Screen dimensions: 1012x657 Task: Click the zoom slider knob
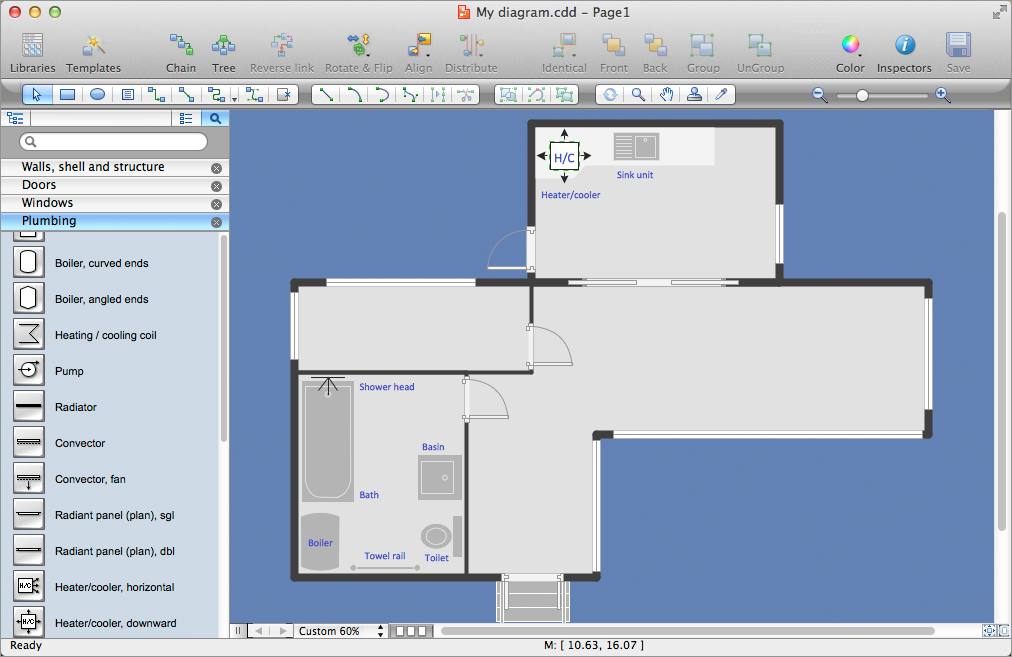point(862,95)
